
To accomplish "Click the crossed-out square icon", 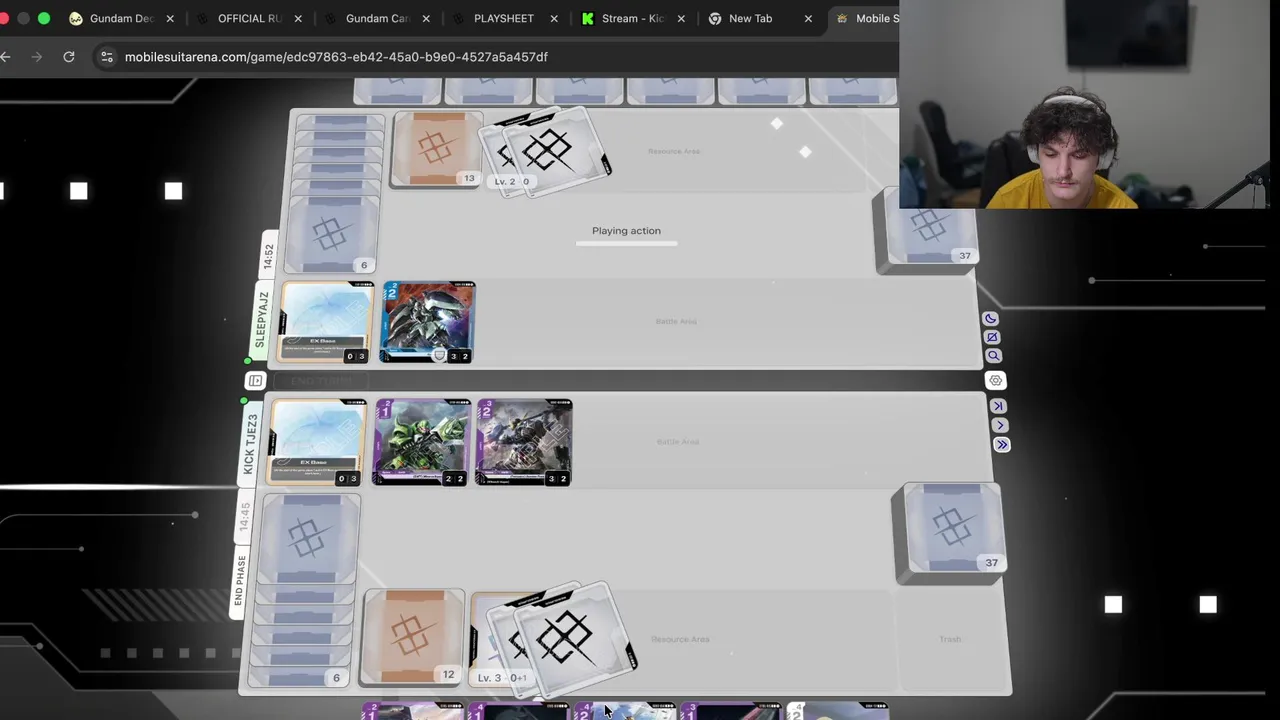I will click(x=991, y=337).
